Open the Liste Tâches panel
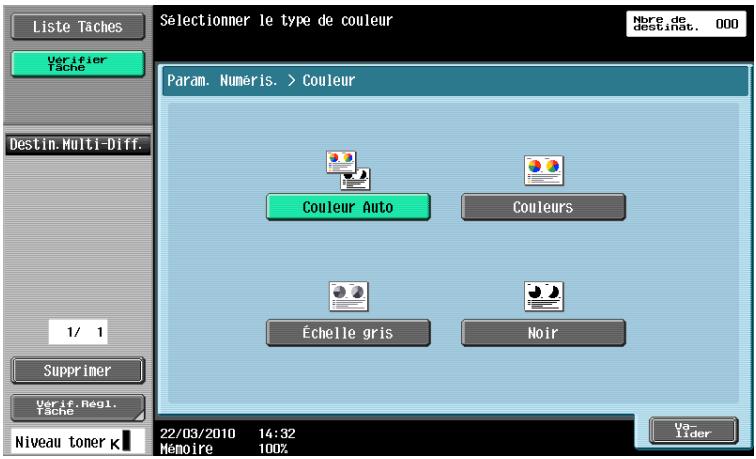This screenshot has width=756, height=459. (x=78, y=27)
